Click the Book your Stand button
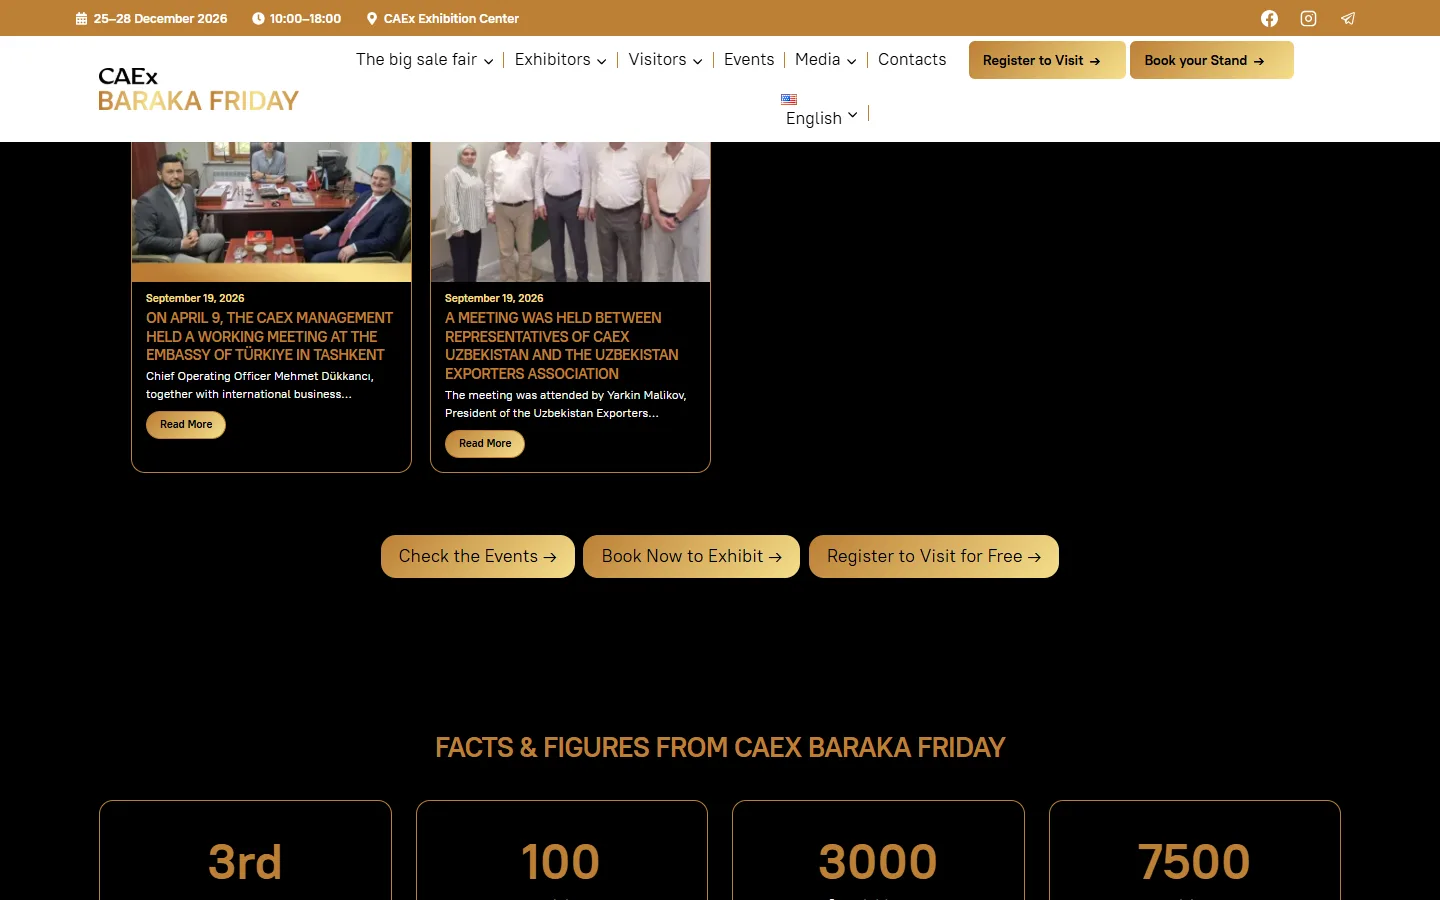 tap(1212, 60)
